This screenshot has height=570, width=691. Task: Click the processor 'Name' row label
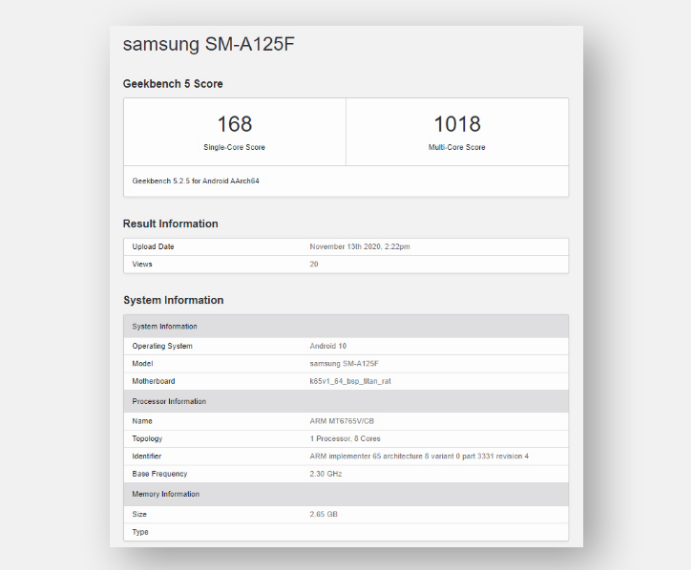[x=142, y=421]
